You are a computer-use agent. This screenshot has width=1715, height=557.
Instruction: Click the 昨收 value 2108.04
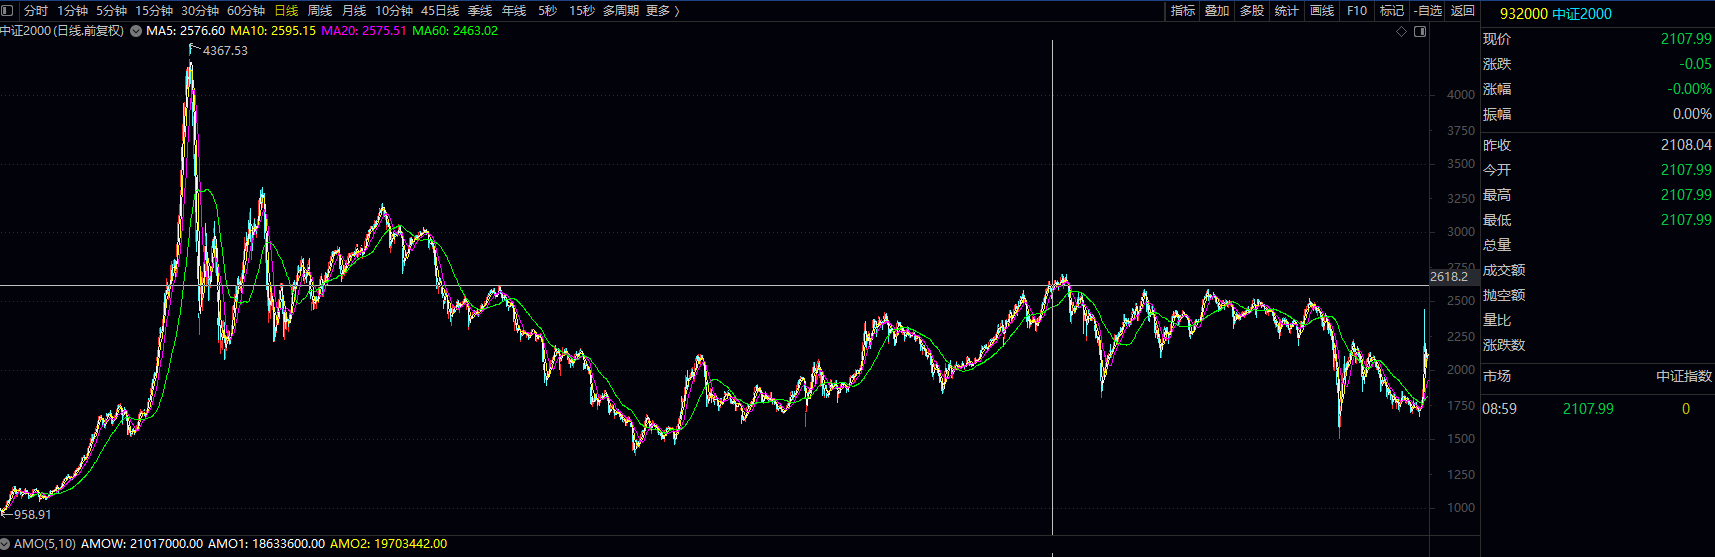click(x=1686, y=145)
